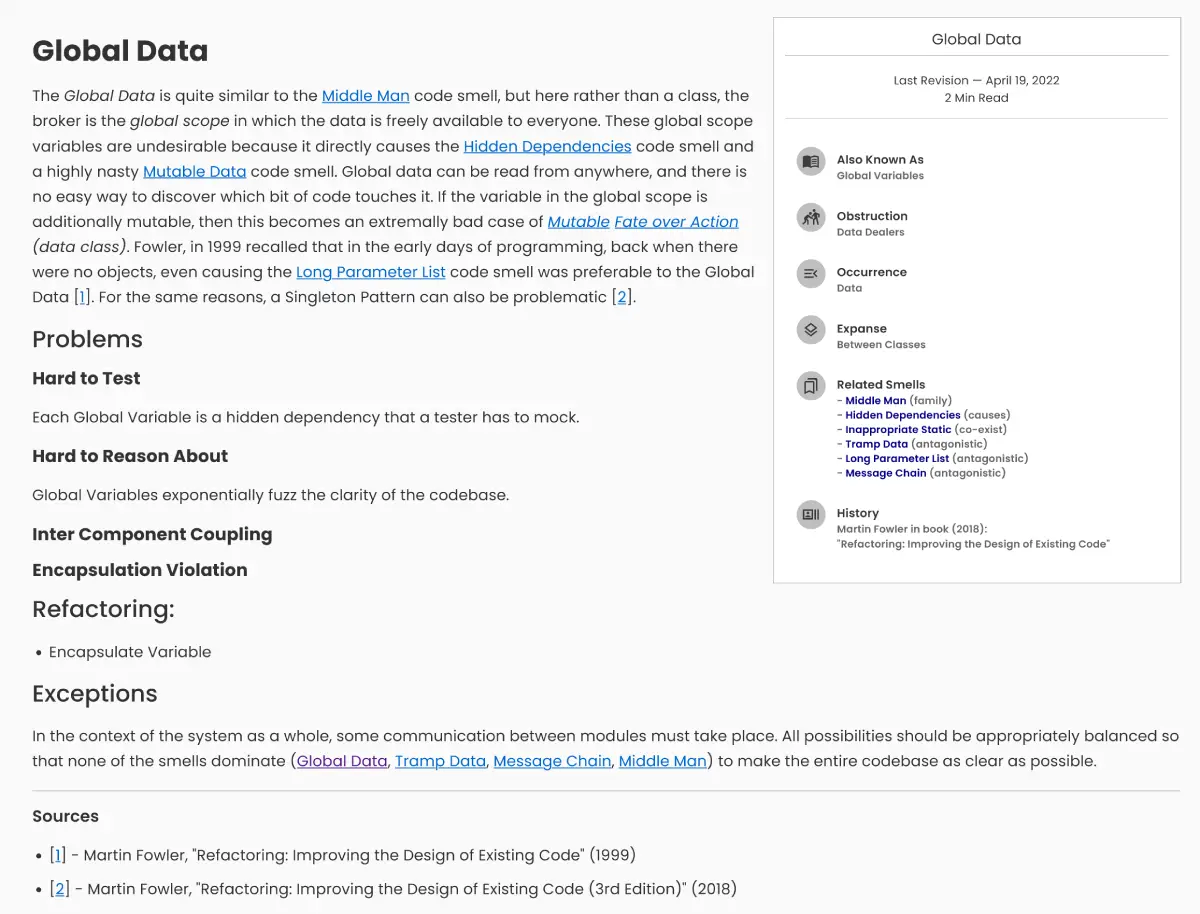Select Message Chain in Related Smells list

(x=885, y=473)
